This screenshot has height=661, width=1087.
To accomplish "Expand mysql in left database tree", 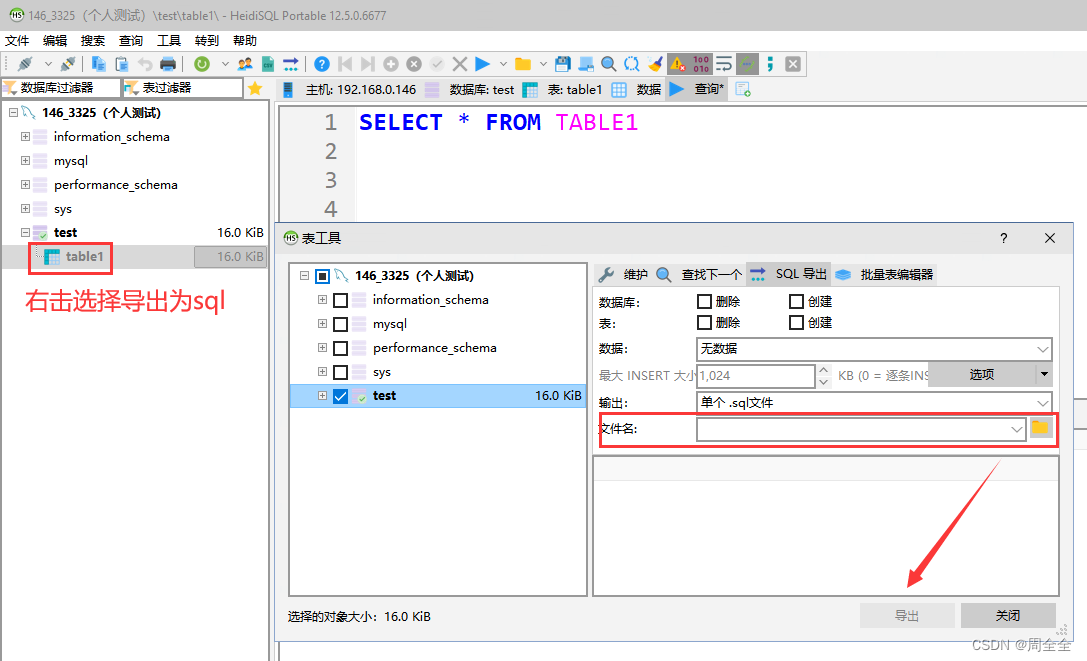I will click(26, 160).
